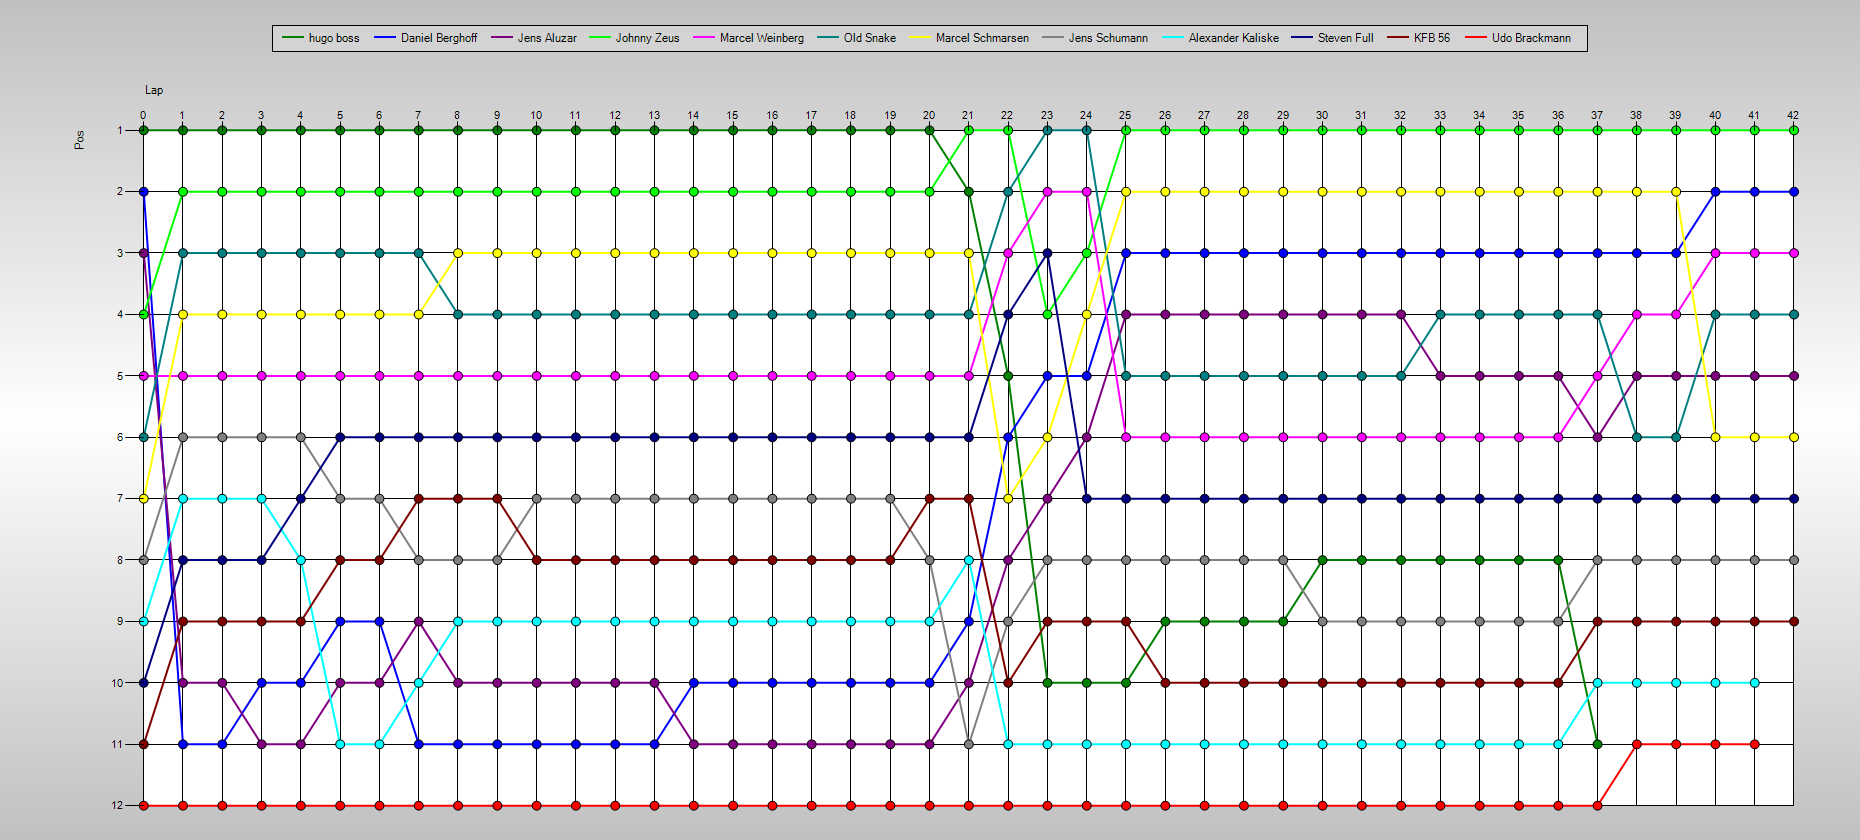The image size is (1860, 840).
Task: Click Jens Schumann marker at lap 21, position 11
Action: pos(968,744)
